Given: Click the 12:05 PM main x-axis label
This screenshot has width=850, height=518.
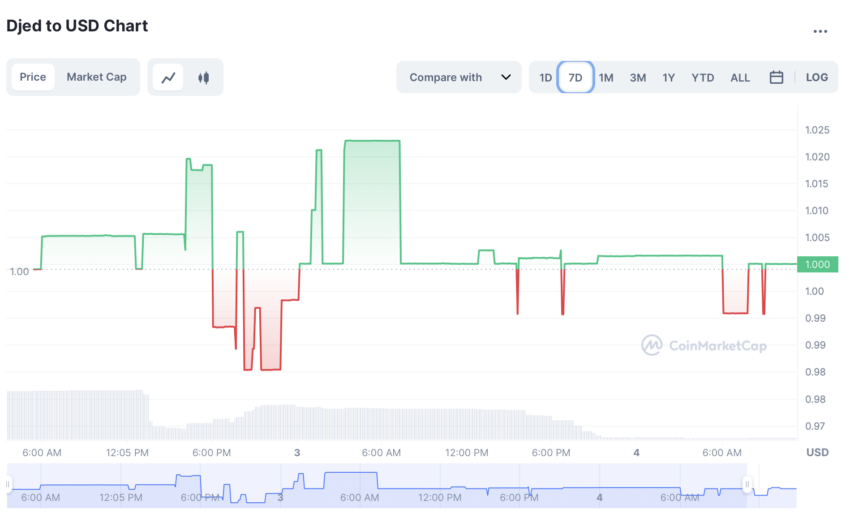Looking at the screenshot, I should (127, 452).
